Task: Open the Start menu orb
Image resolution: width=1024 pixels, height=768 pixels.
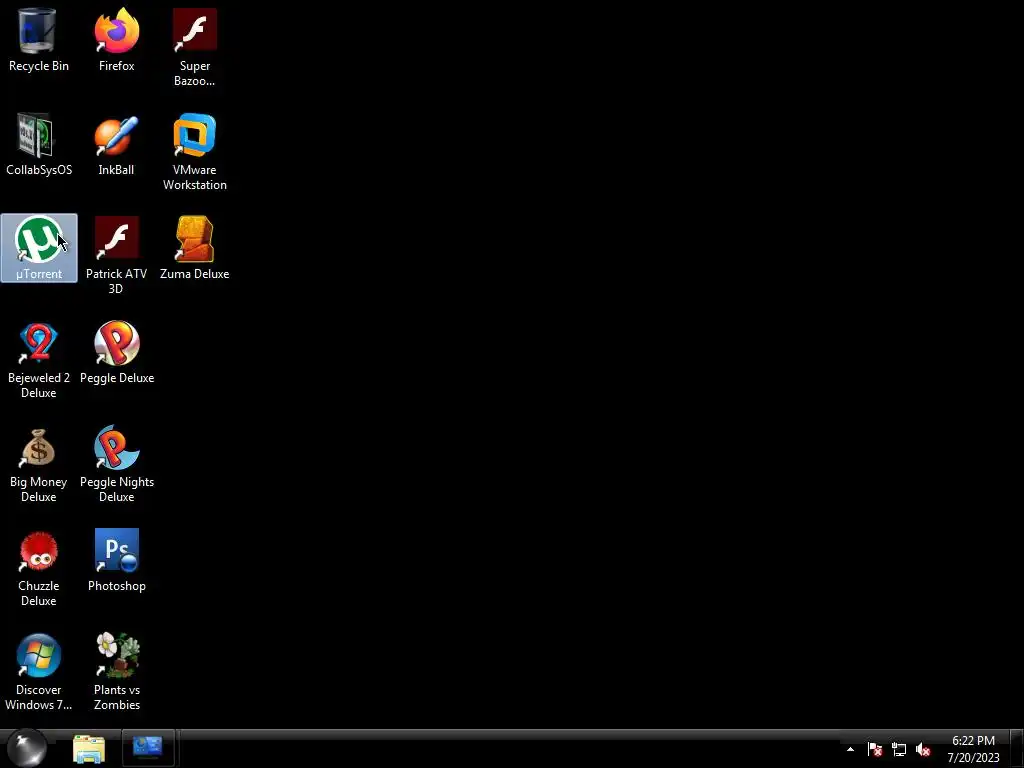Action: click(x=27, y=748)
